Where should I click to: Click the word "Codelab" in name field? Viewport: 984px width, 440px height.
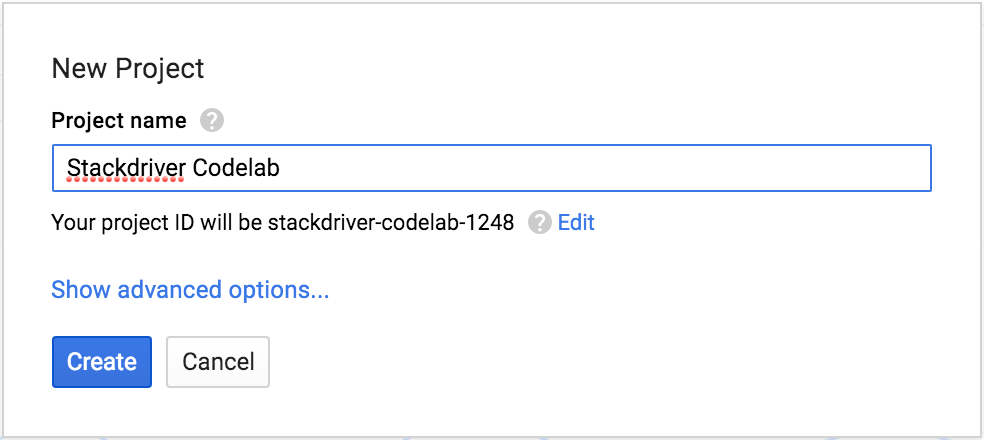coord(235,167)
